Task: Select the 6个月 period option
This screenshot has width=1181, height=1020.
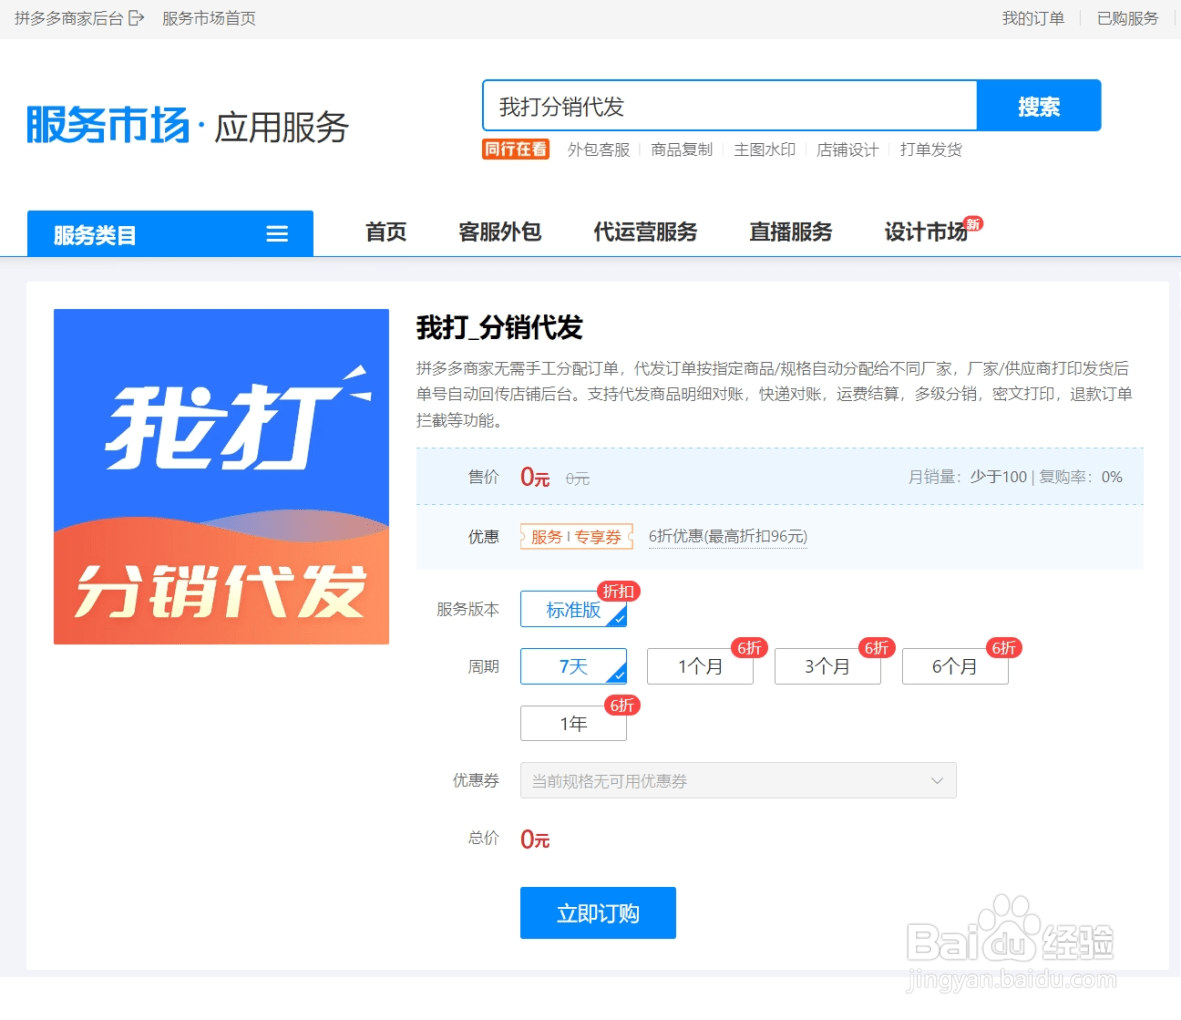Action: coord(955,667)
